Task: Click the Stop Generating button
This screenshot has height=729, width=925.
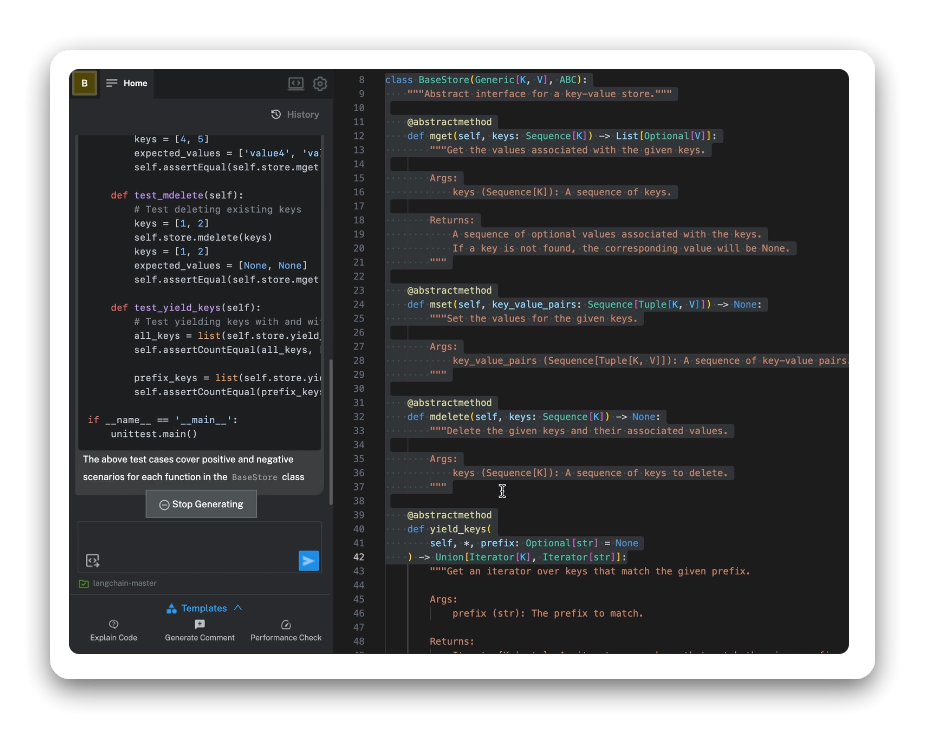Action: 201,505
